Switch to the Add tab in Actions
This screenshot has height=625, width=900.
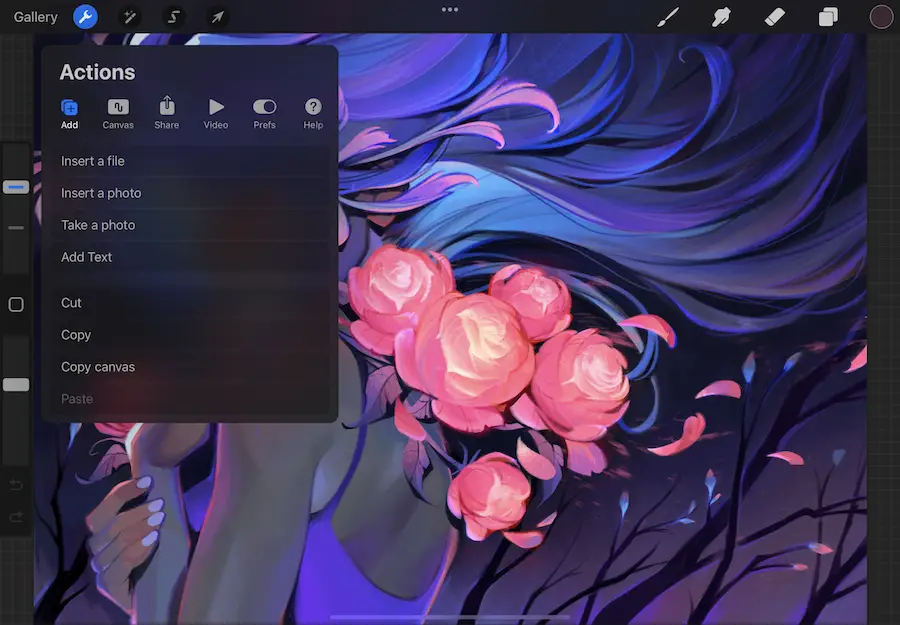click(69, 114)
